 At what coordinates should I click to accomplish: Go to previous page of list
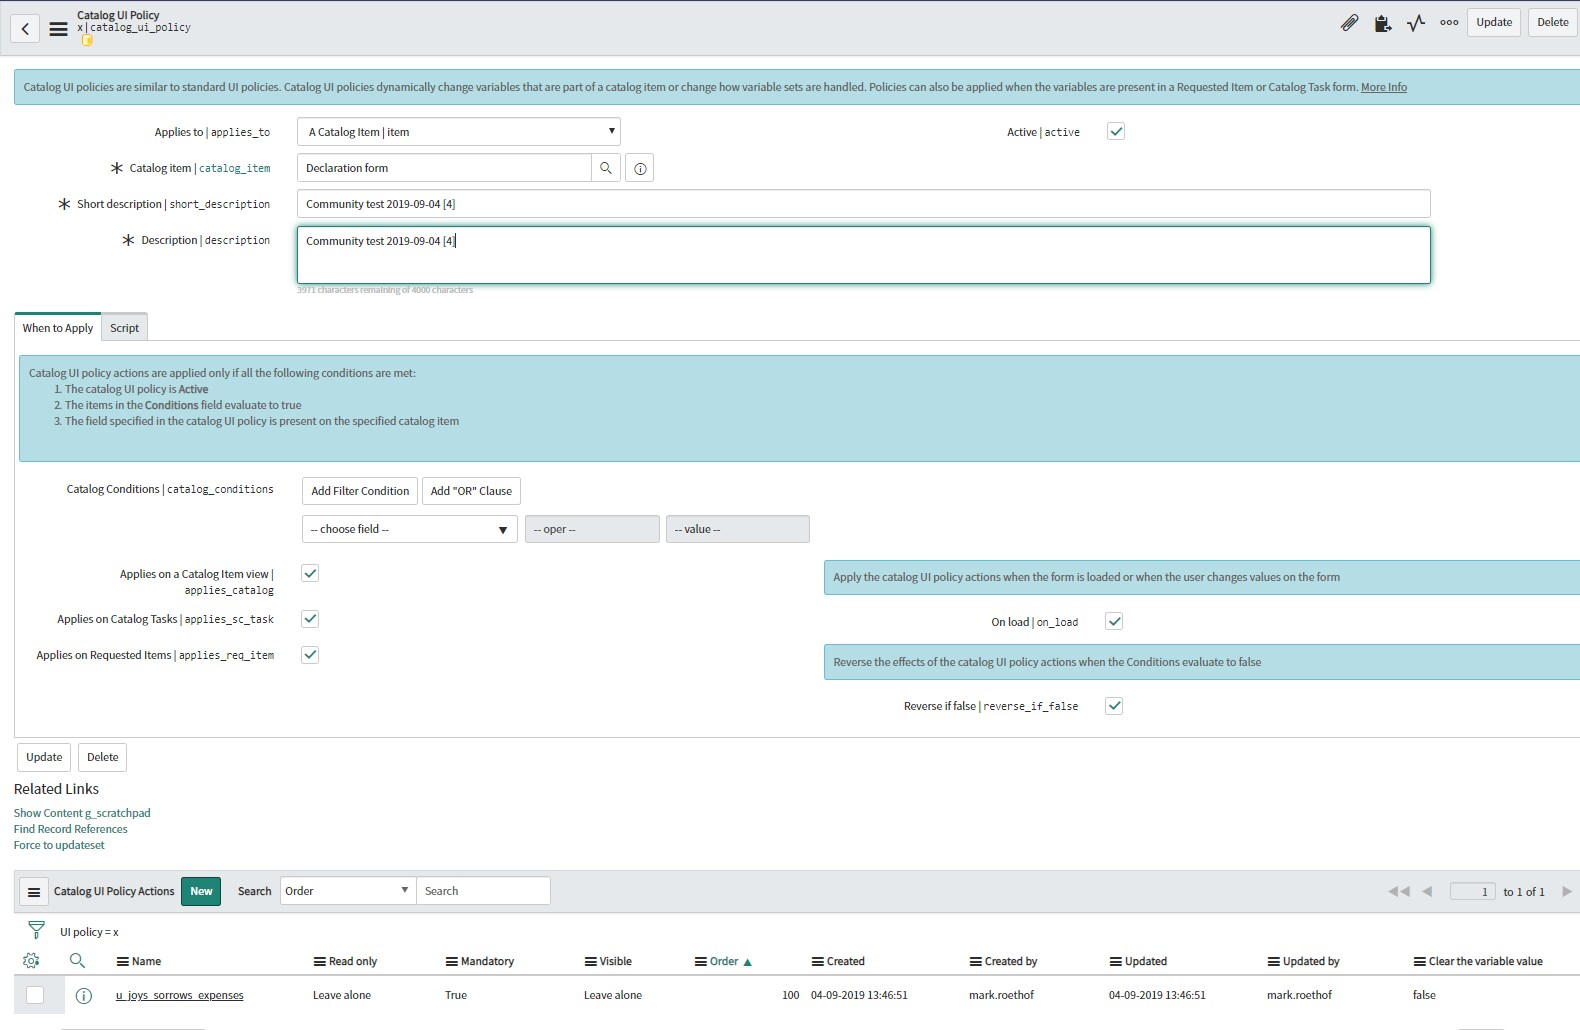pos(1427,891)
